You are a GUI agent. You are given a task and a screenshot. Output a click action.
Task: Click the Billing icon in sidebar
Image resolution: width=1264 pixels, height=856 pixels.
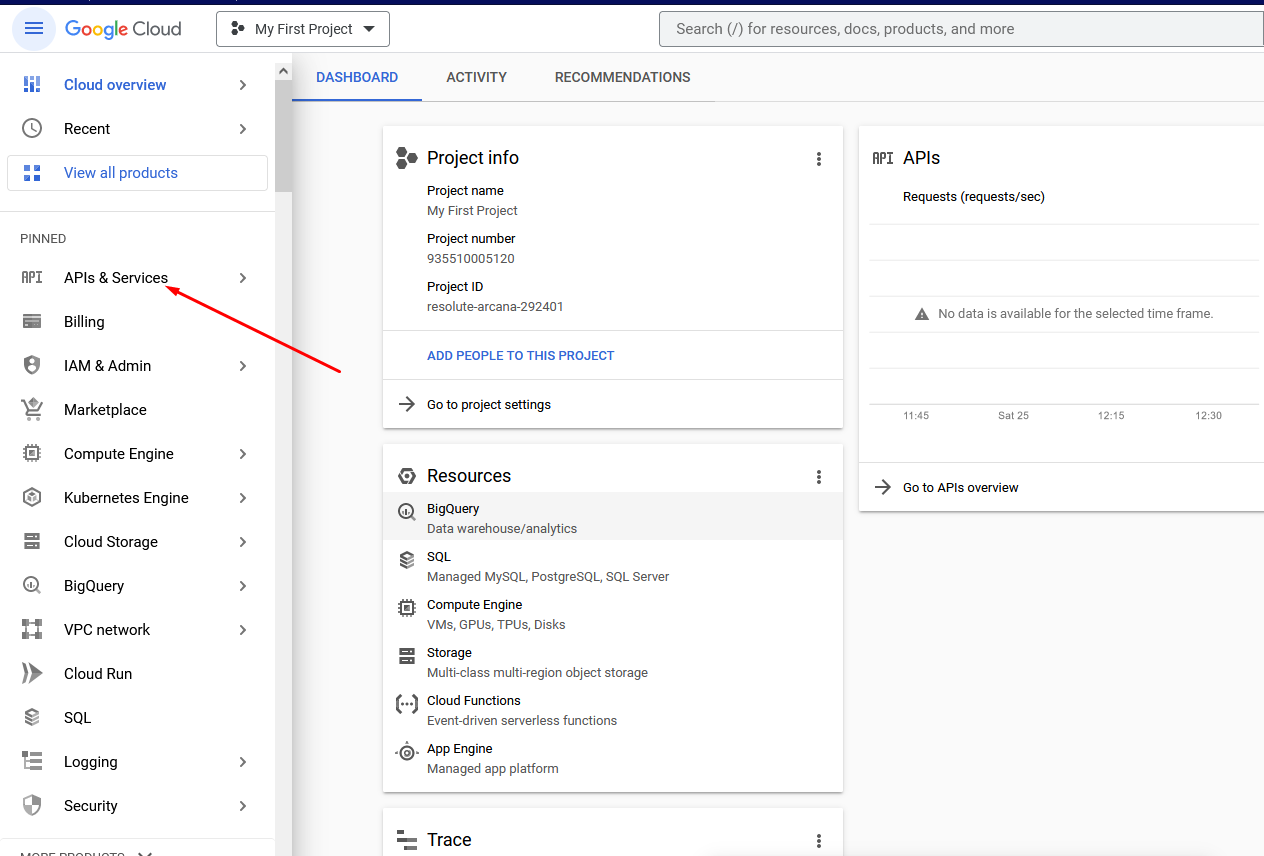32,322
